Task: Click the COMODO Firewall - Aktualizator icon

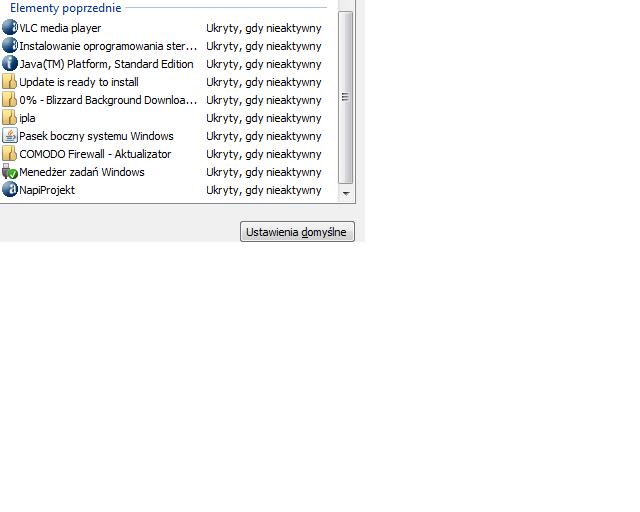Action: pos(10,154)
